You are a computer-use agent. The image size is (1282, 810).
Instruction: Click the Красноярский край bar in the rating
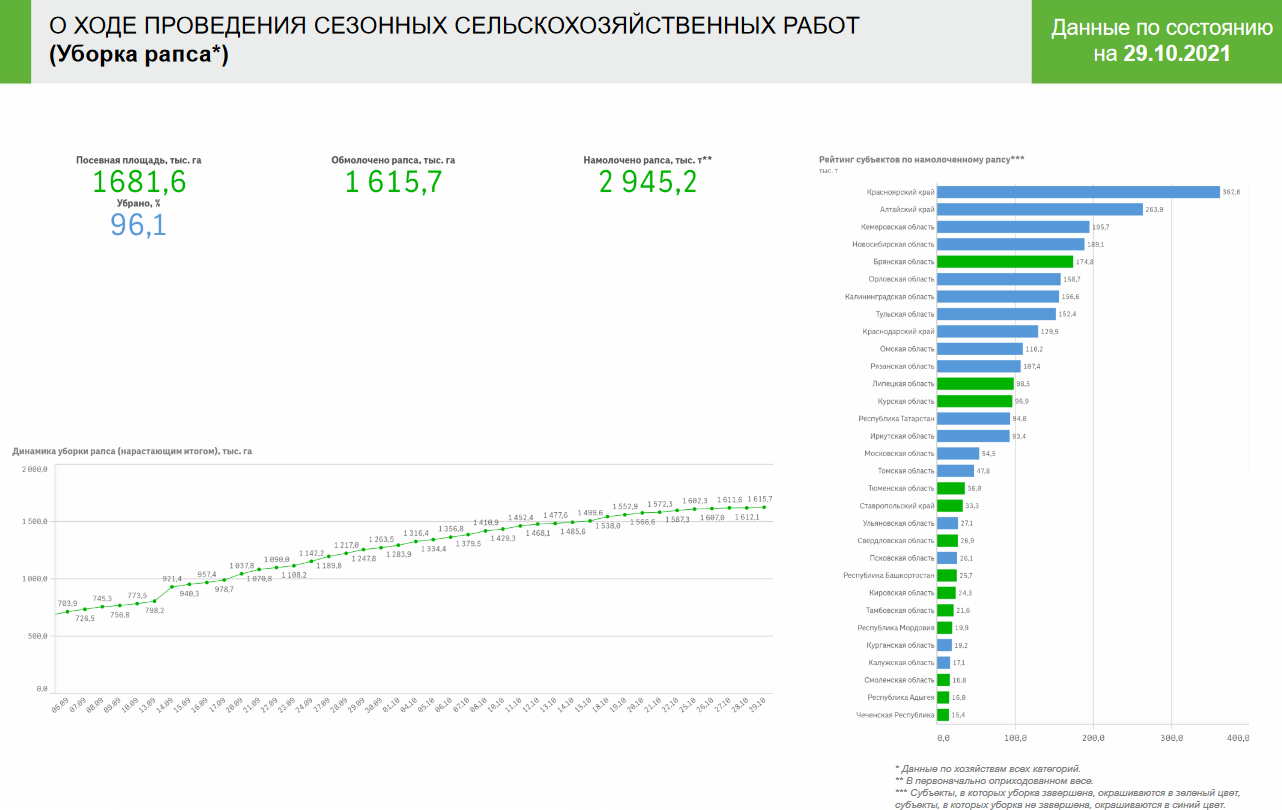1078,192
